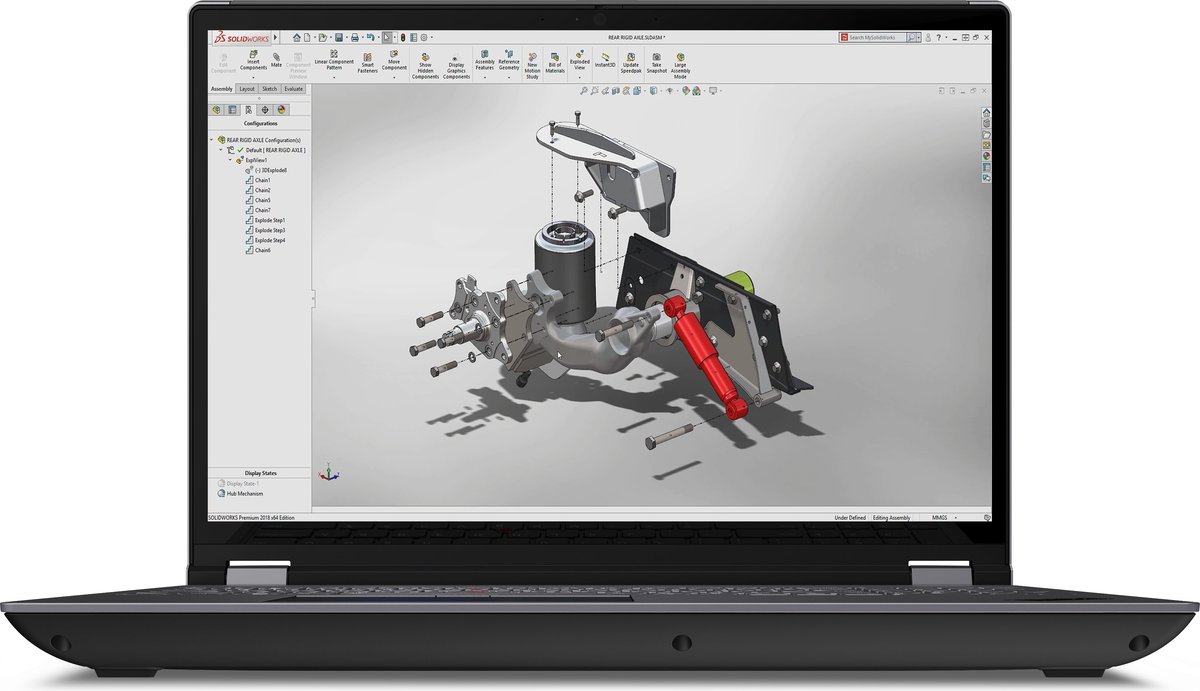
Task: Click the Appearances icon in right task pane
Action: tap(986, 156)
